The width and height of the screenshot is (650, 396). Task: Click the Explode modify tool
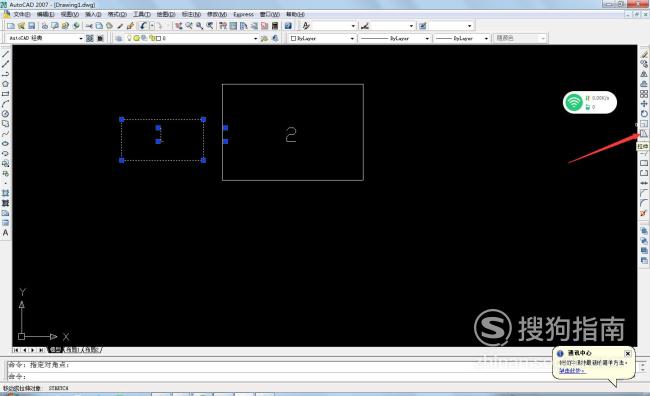pyautogui.click(x=644, y=213)
